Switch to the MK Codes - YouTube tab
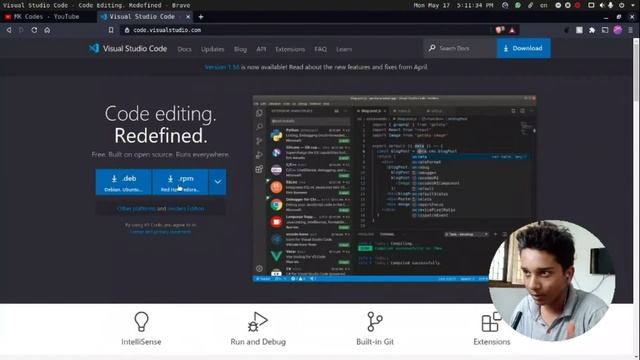 point(47,17)
